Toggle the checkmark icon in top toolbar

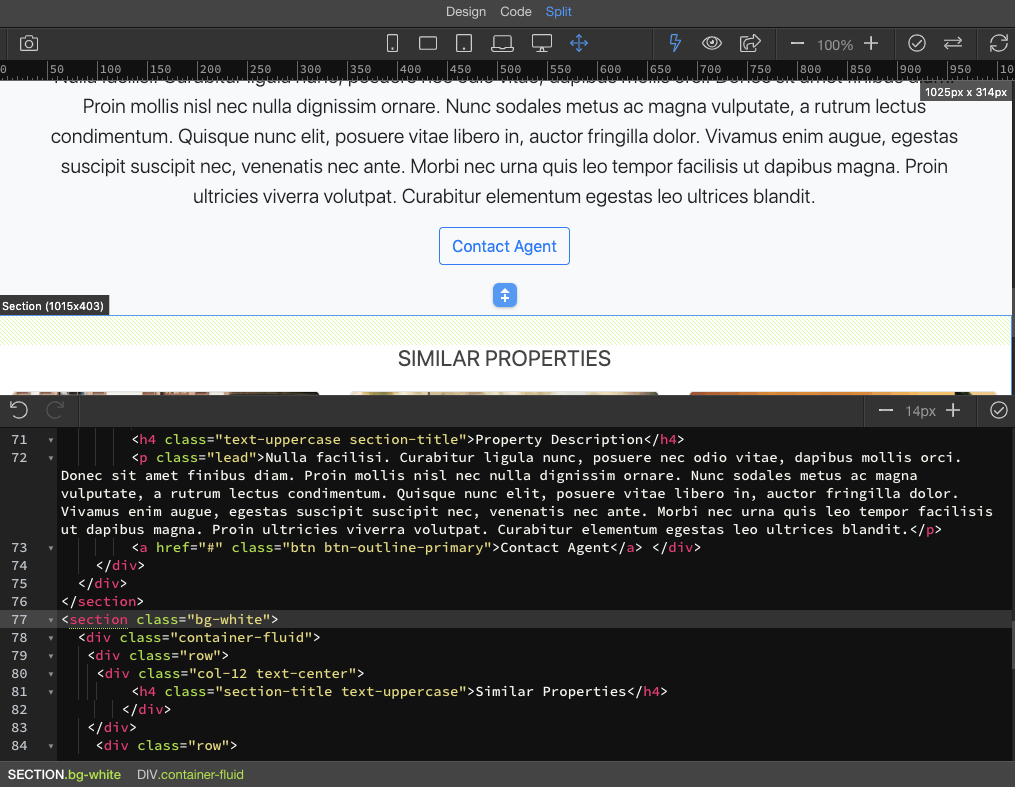(x=917, y=43)
